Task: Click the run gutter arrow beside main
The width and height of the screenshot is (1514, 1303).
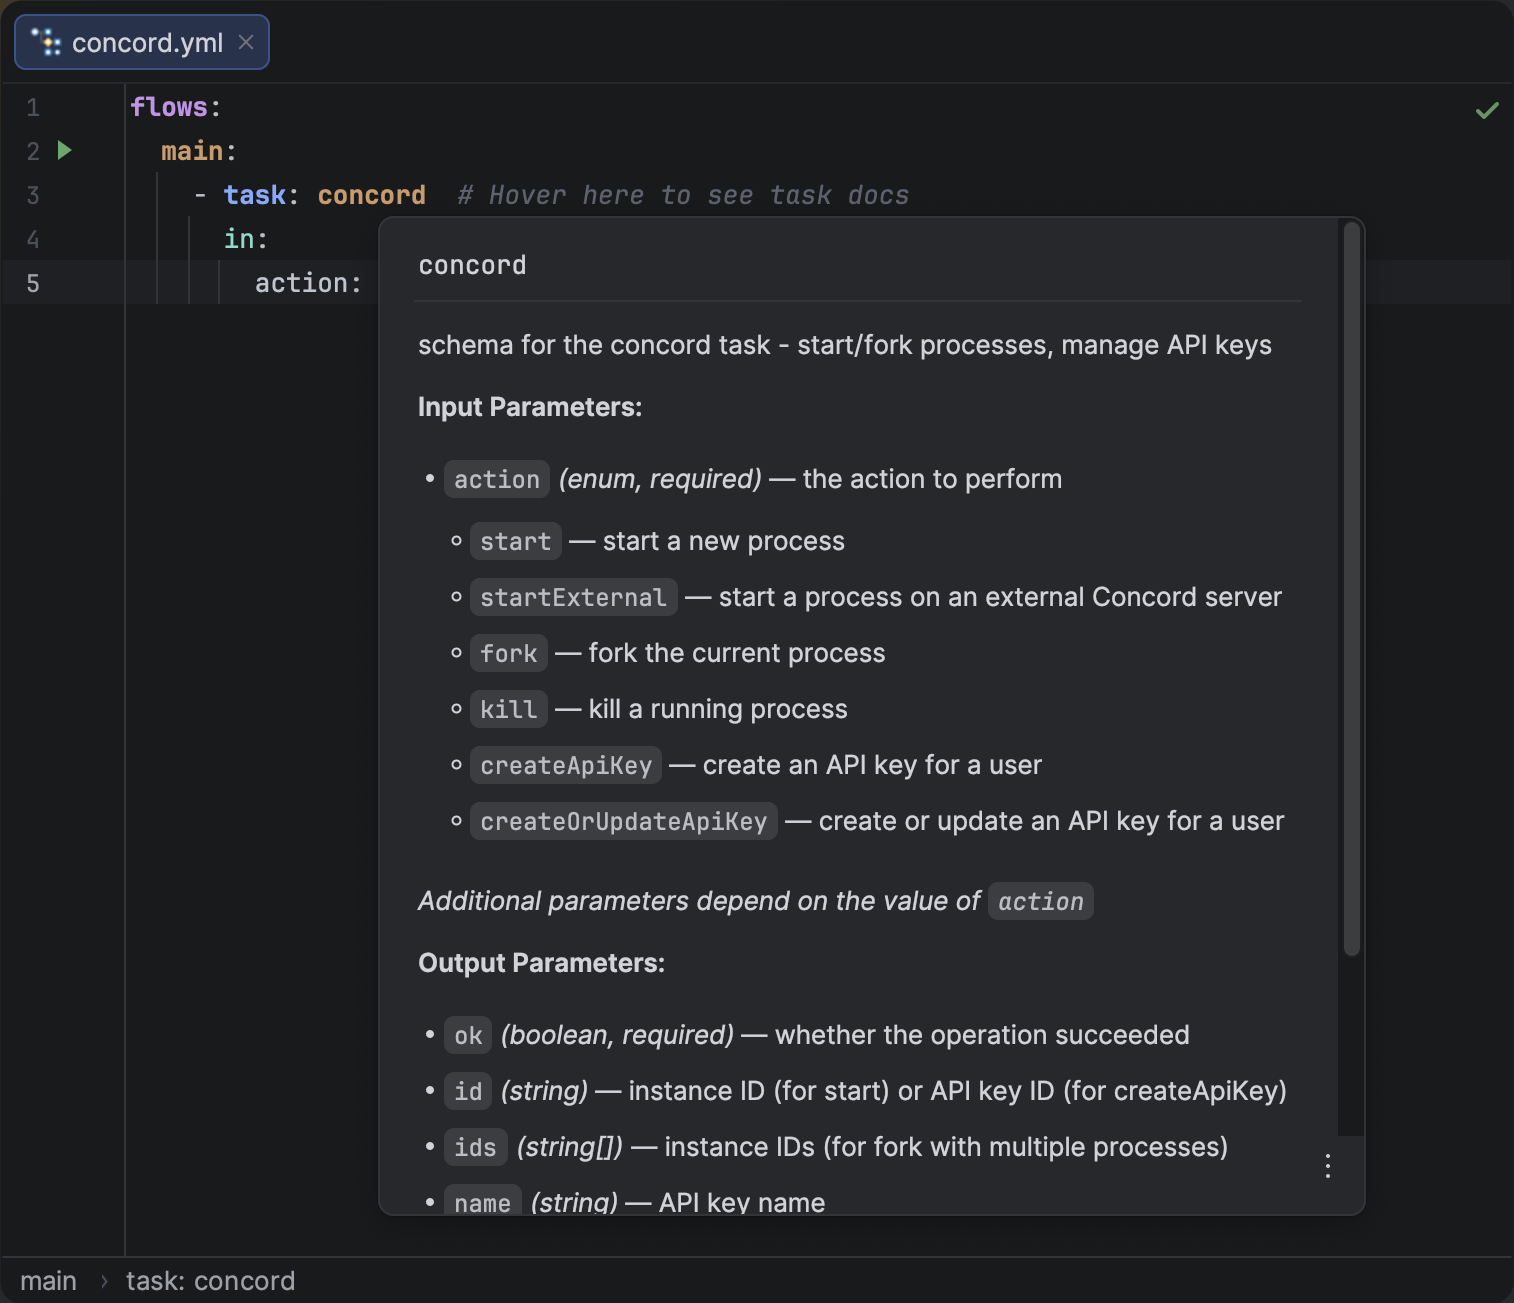Action: tap(65, 151)
